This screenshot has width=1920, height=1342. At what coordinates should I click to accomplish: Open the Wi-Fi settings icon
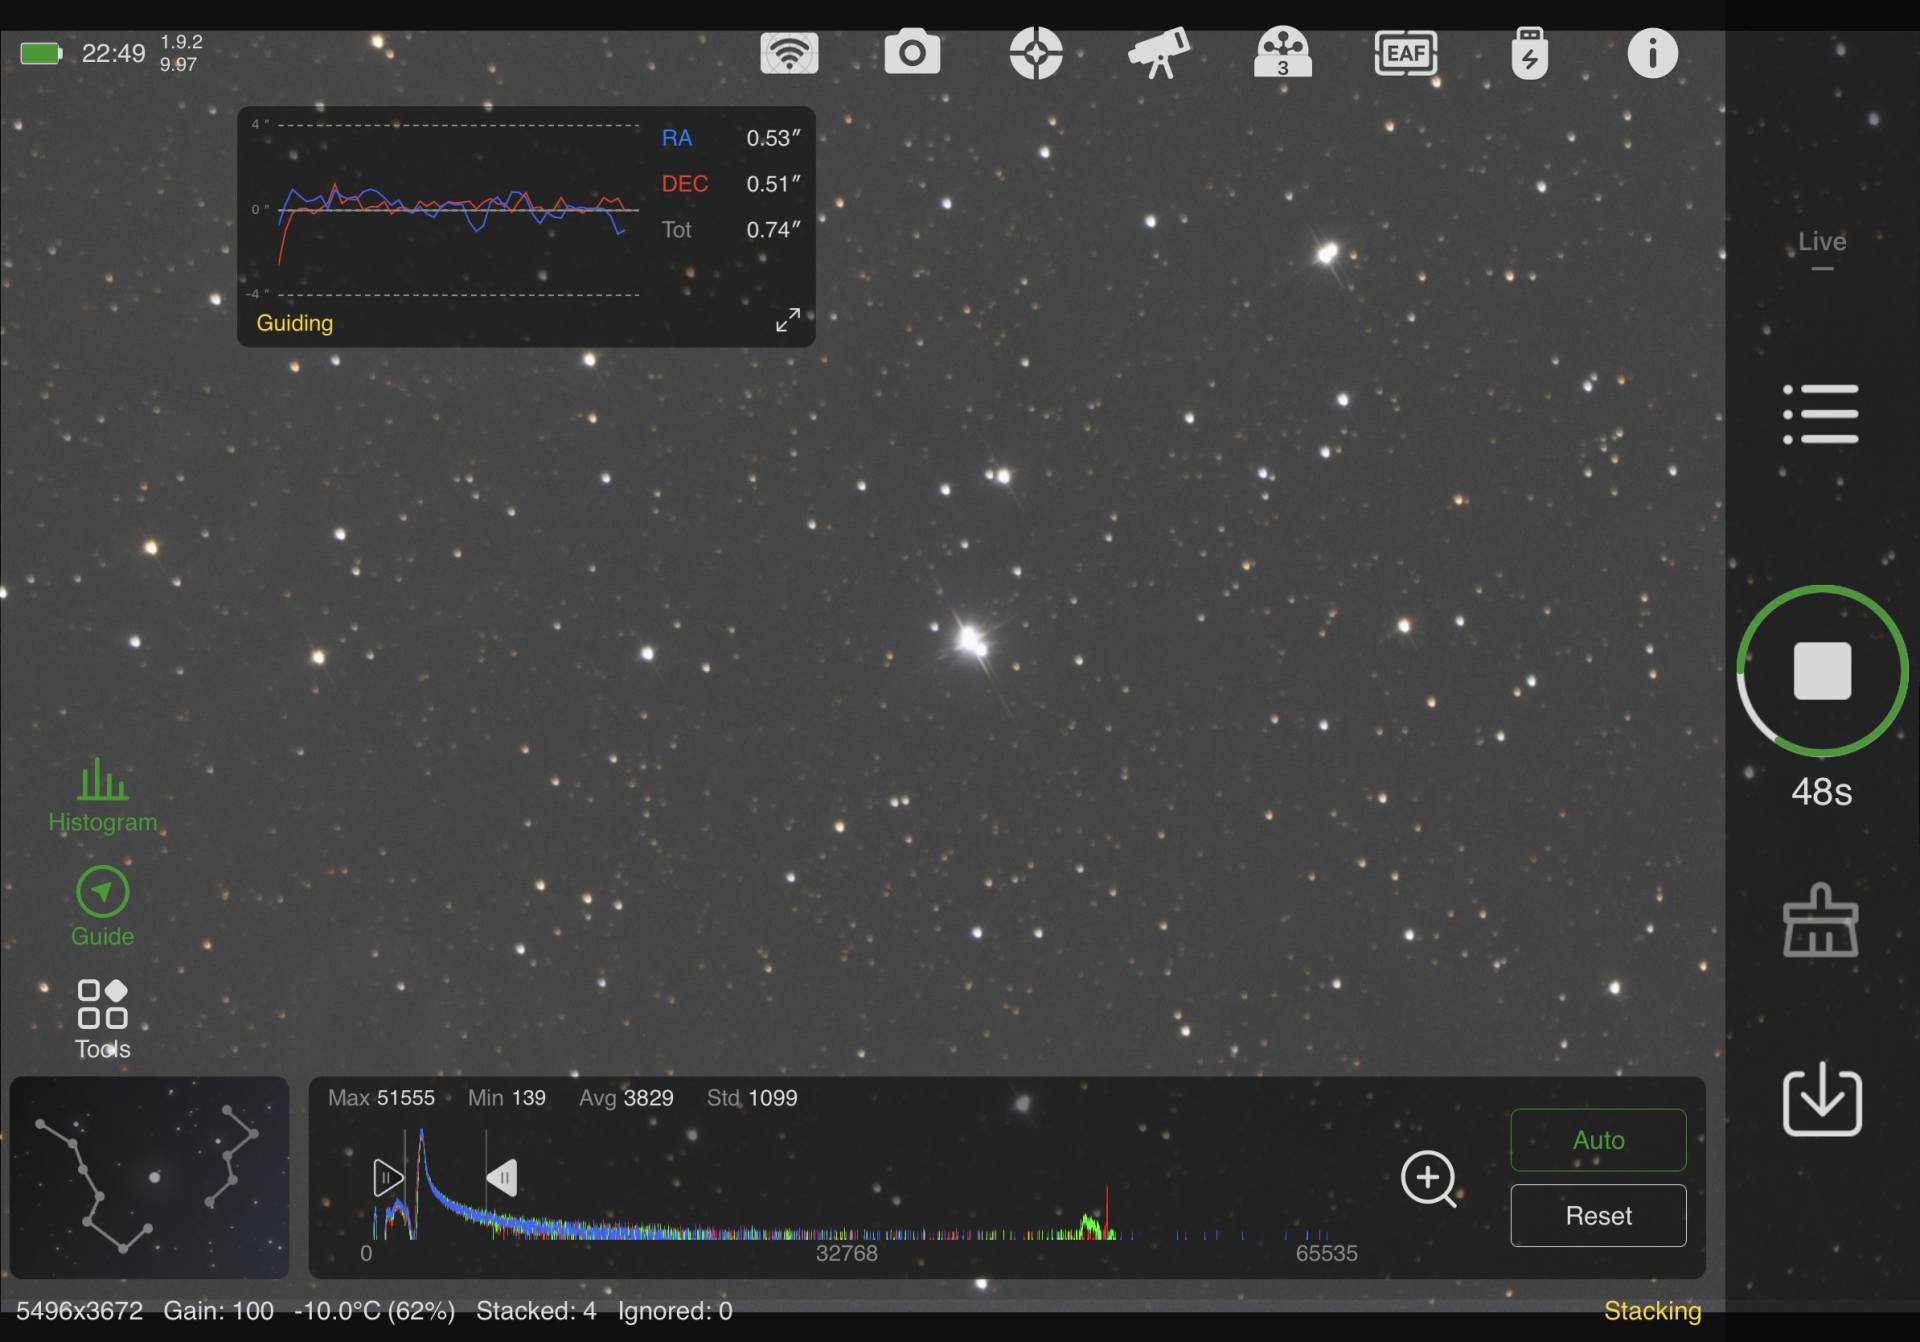tap(789, 53)
